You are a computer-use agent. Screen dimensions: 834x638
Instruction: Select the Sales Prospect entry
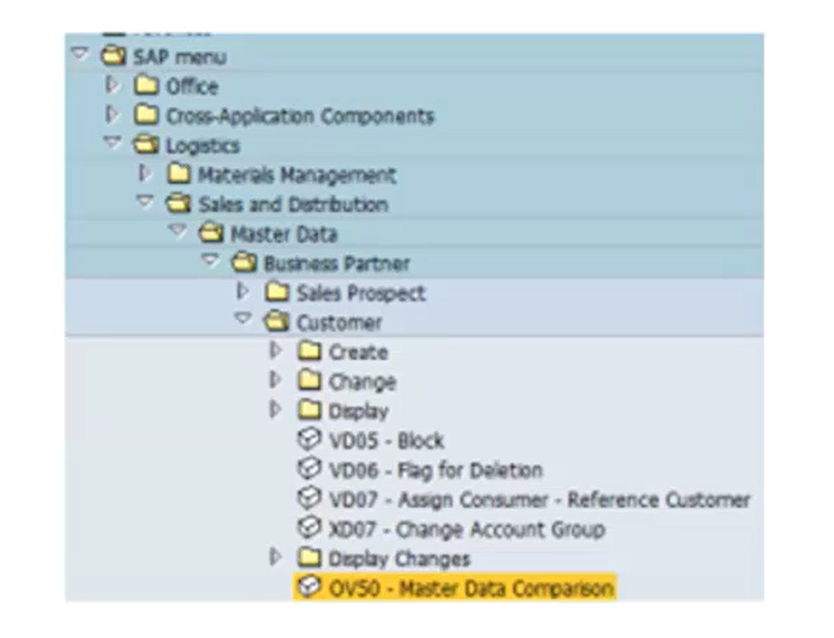pos(361,293)
